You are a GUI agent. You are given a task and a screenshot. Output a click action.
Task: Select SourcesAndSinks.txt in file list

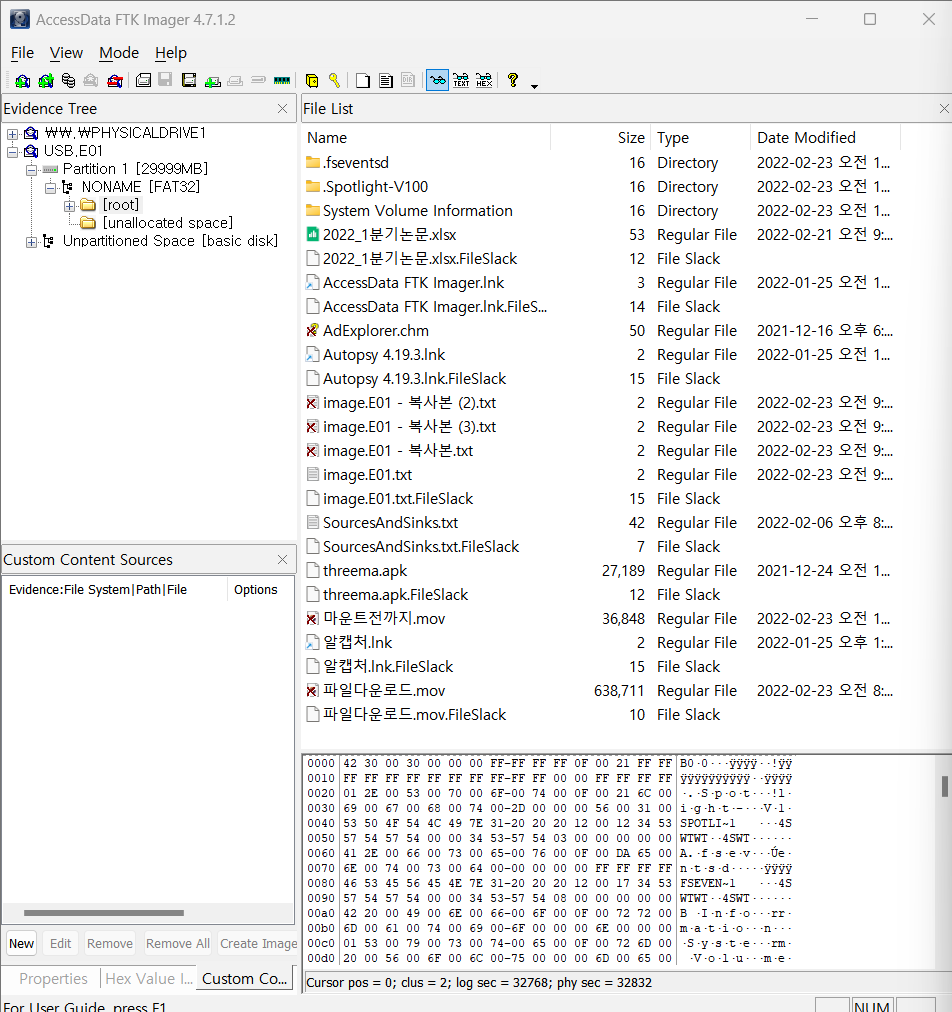click(390, 523)
